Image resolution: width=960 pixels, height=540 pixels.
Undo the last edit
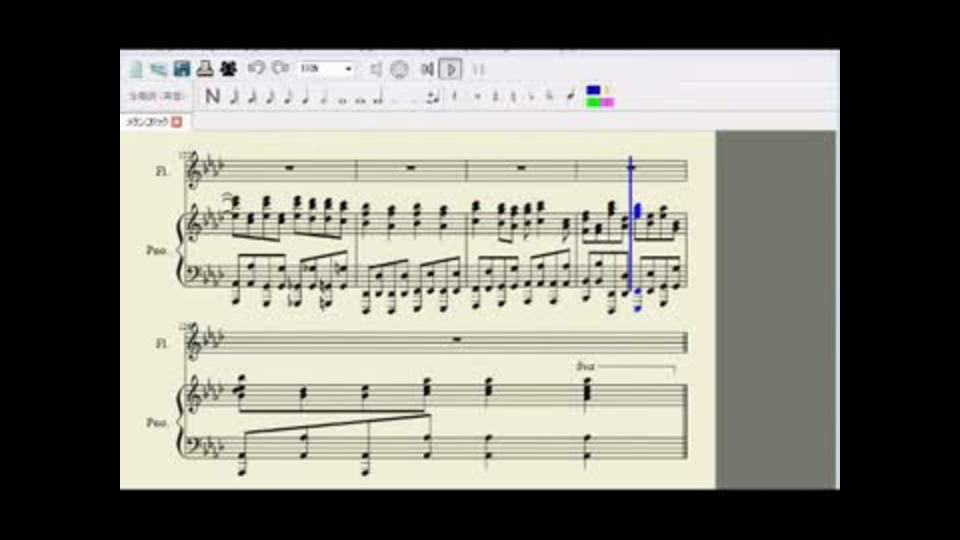257,67
